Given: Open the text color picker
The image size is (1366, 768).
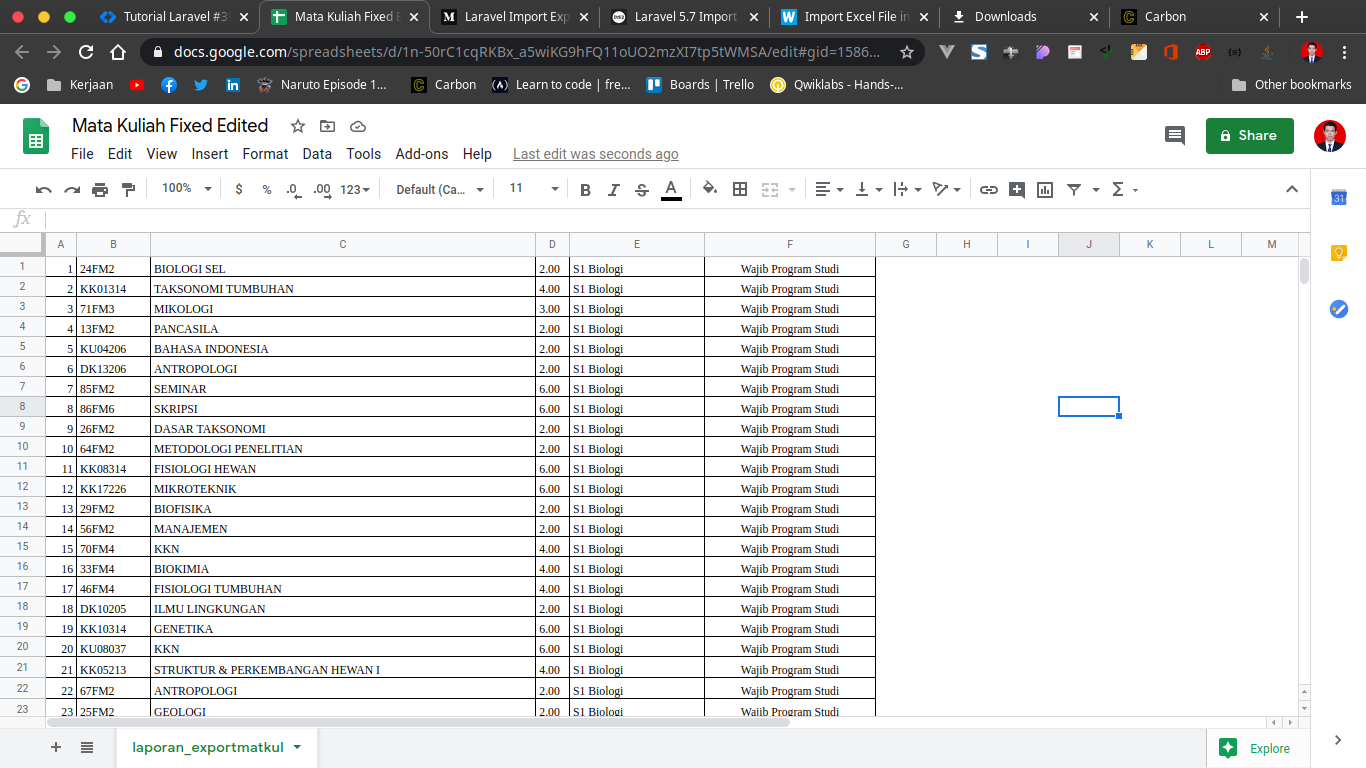Looking at the screenshot, I should [x=671, y=189].
